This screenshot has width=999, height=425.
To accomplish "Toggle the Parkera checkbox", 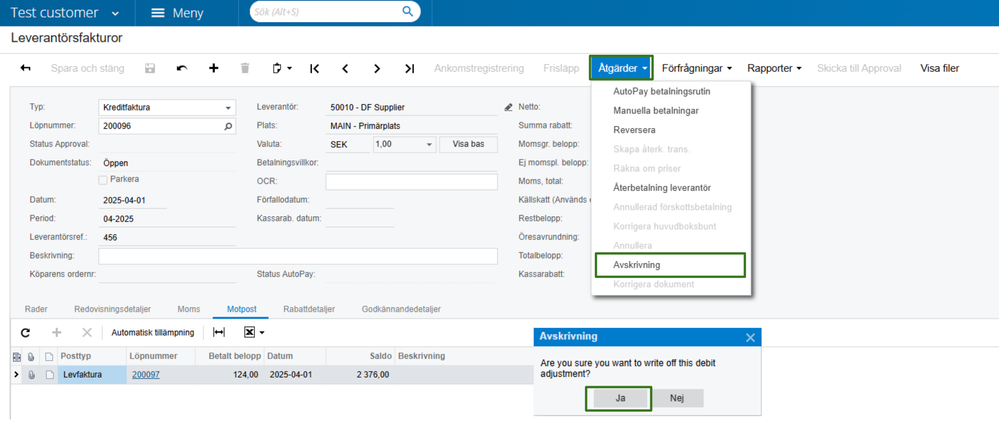I will tap(103, 180).
